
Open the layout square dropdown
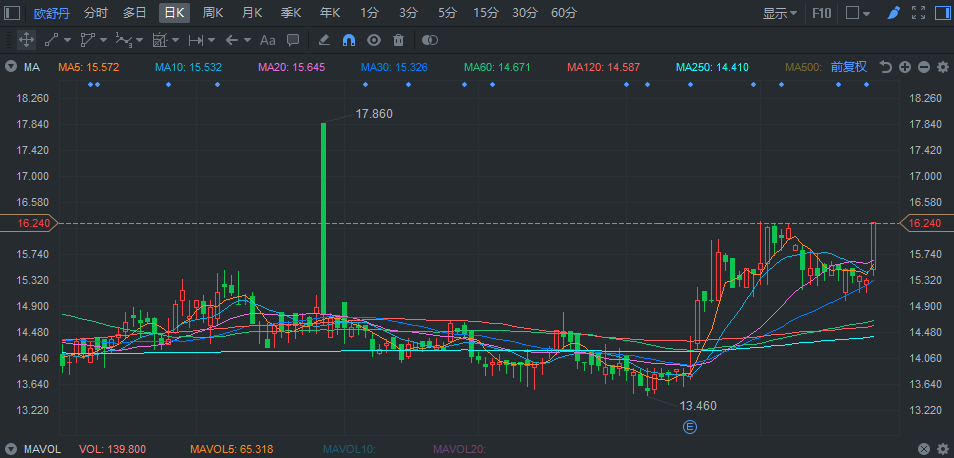tap(858, 13)
